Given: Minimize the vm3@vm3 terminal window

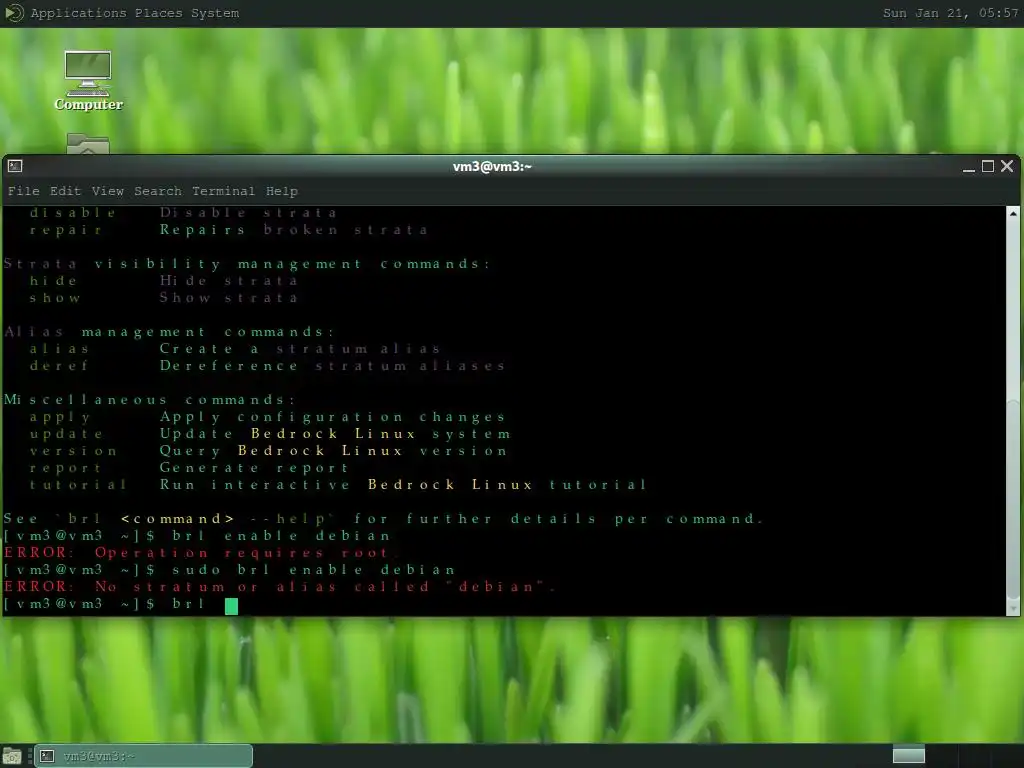Looking at the screenshot, I should [969, 167].
